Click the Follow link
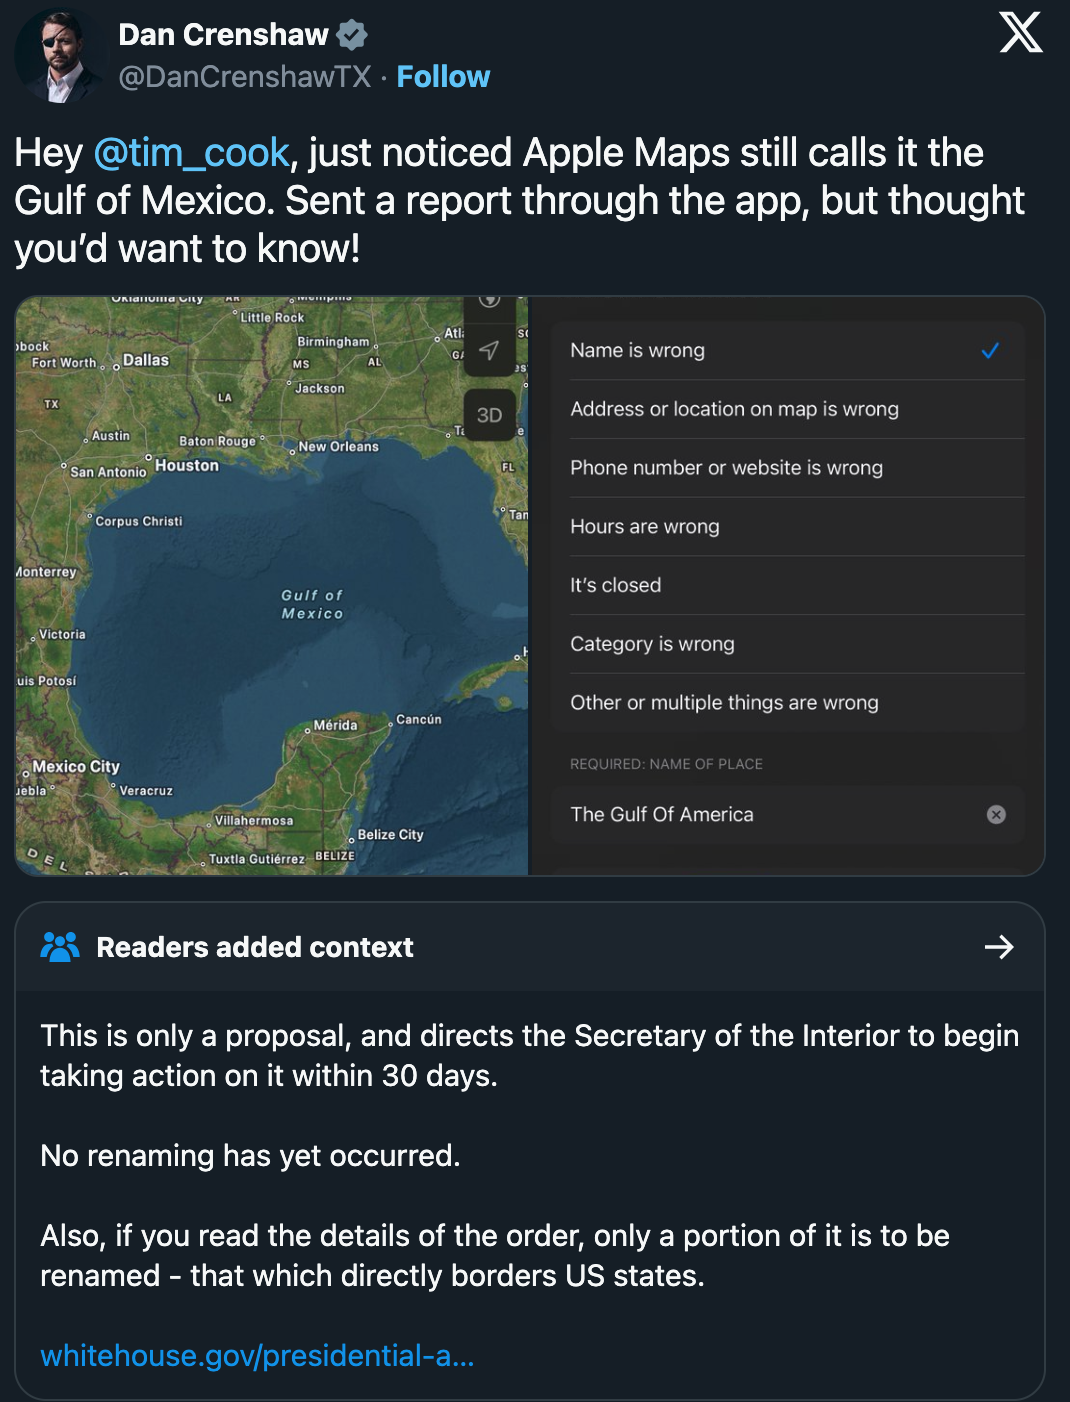This screenshot has width=1070, height=1402. point(443,77)
